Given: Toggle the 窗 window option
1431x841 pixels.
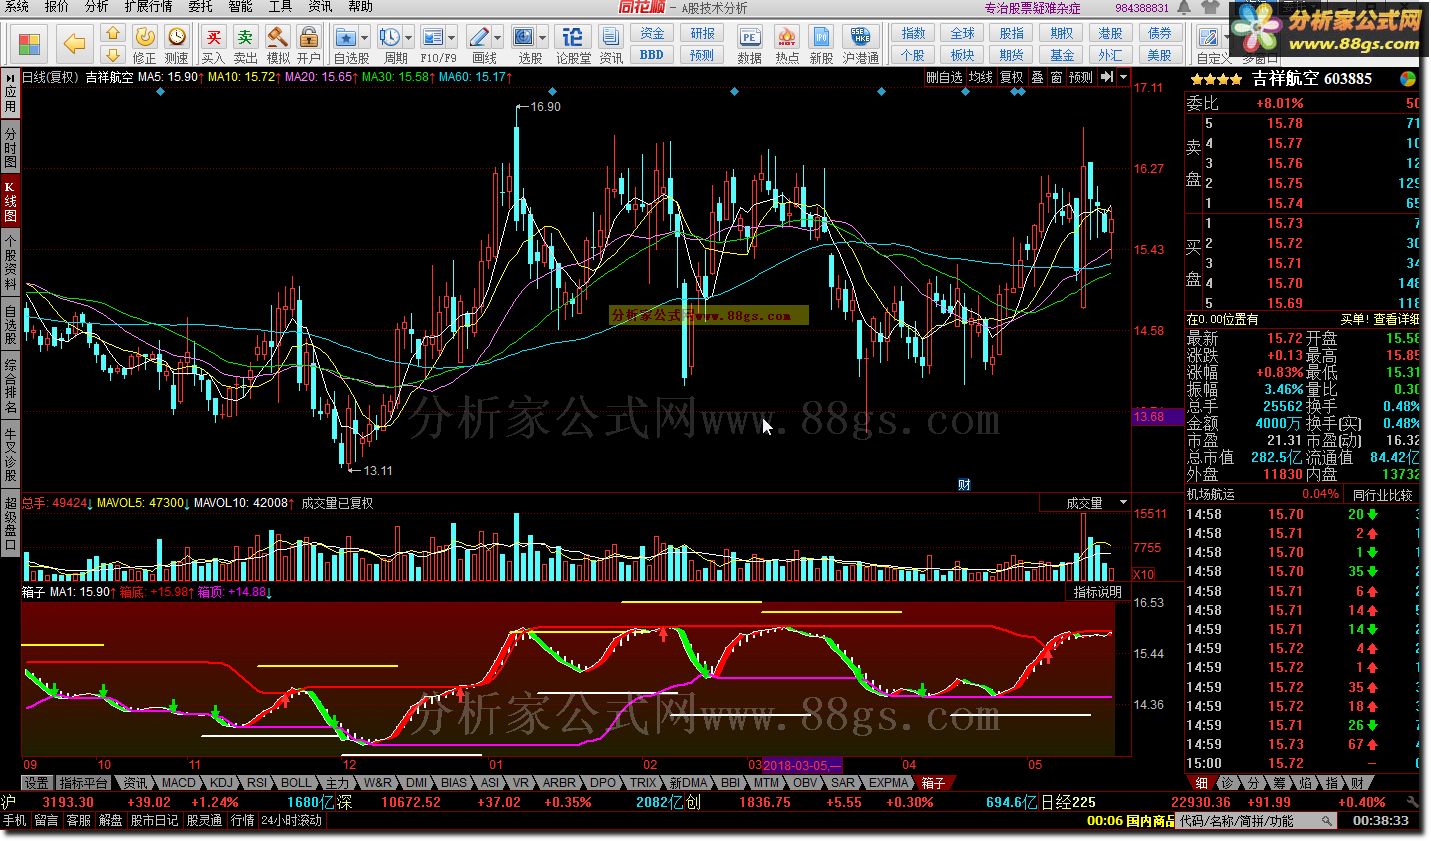Looking at the screenshot, I should (x=1057, y=77).
